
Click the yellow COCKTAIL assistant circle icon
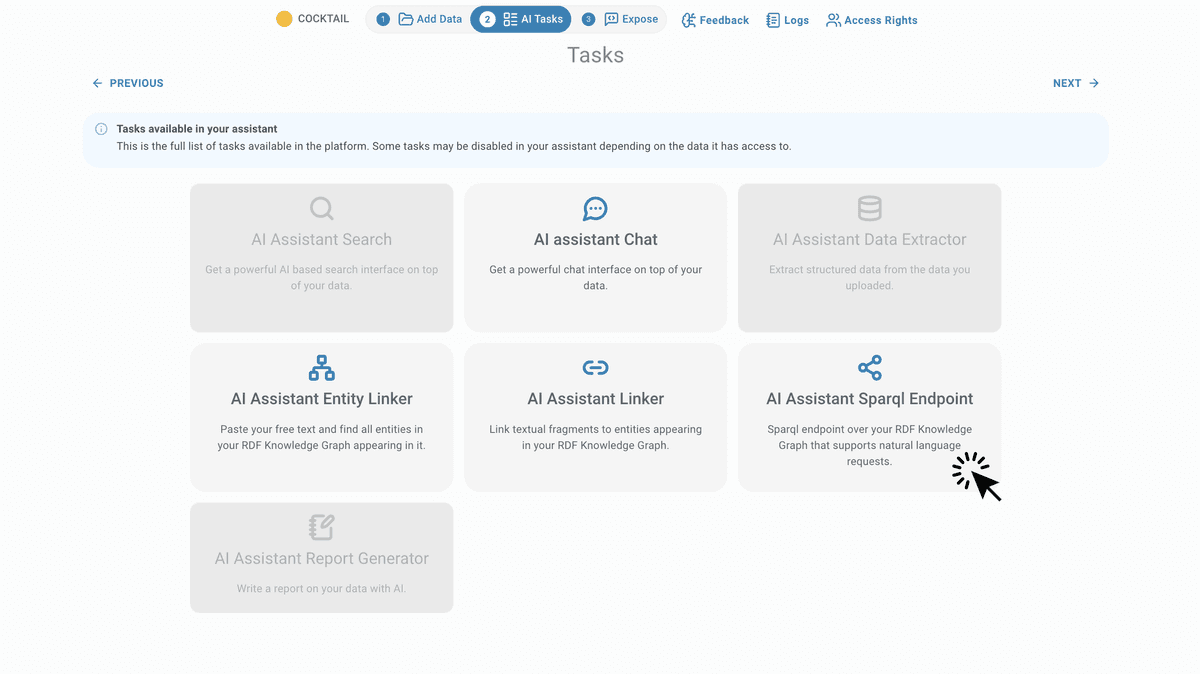(284, 19)
